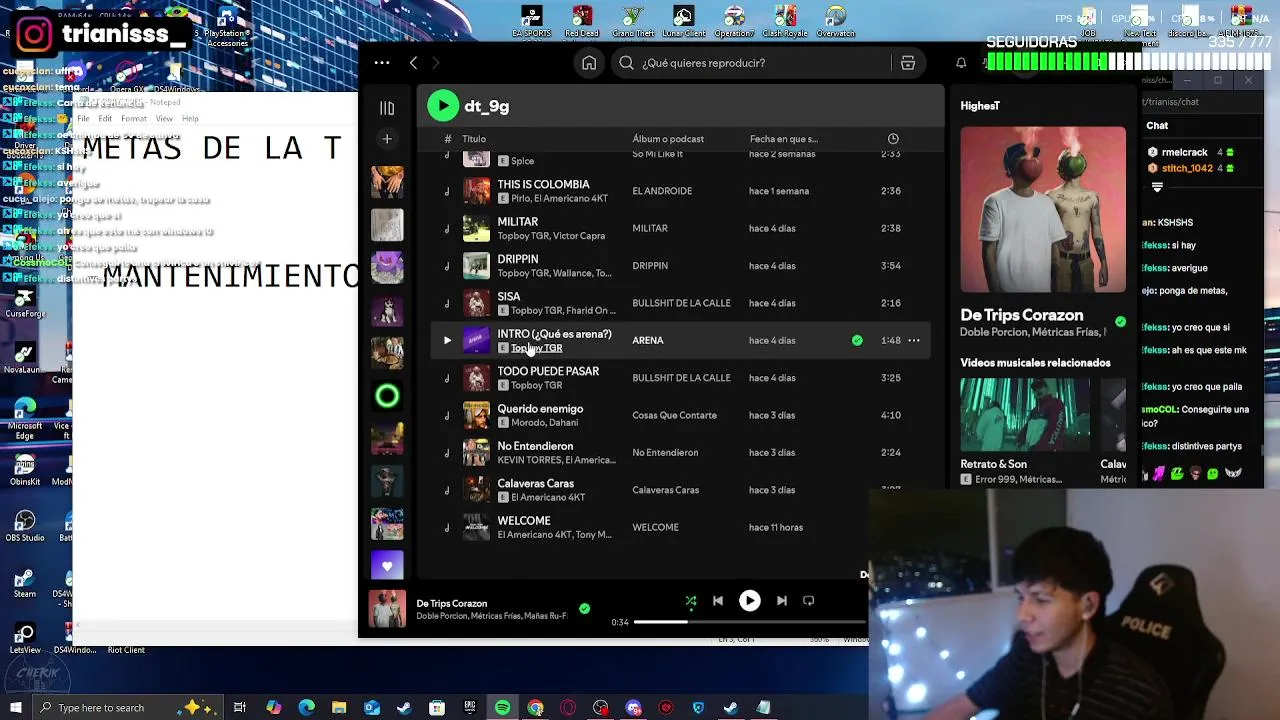Toggle saved checkmark on INTRO track
The height and width of the screenshot is (720, 1280).
(857, 340)
